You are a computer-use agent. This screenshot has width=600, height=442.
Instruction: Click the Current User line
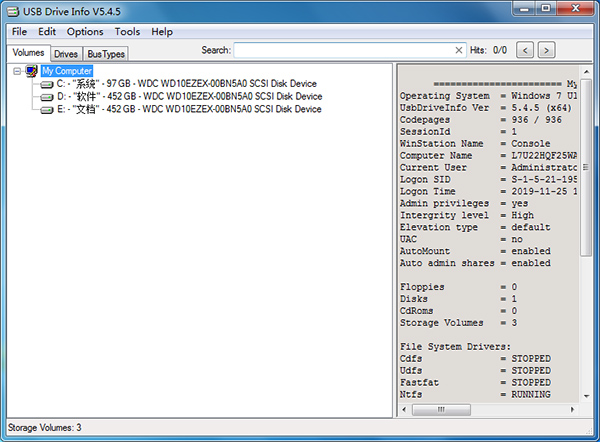[x=488, y=168]
